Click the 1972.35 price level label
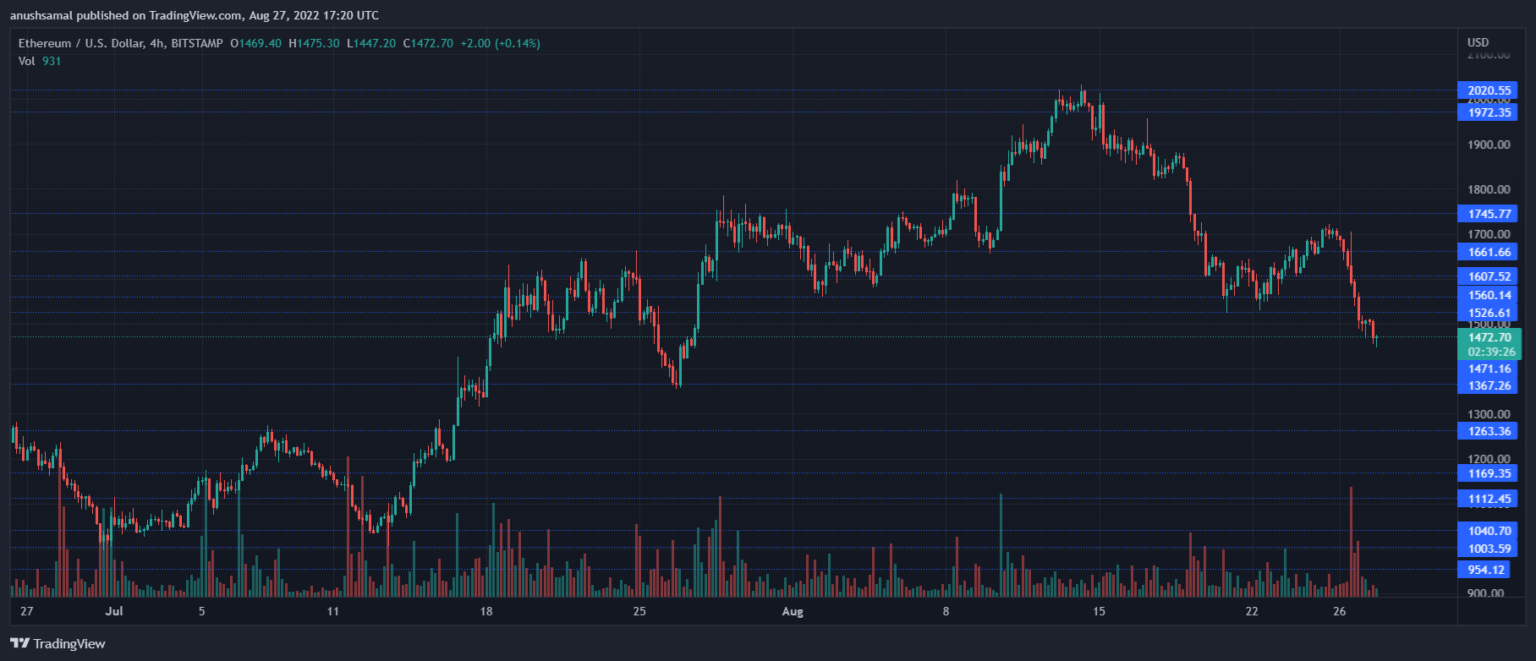 click(x=1489, y=112)
